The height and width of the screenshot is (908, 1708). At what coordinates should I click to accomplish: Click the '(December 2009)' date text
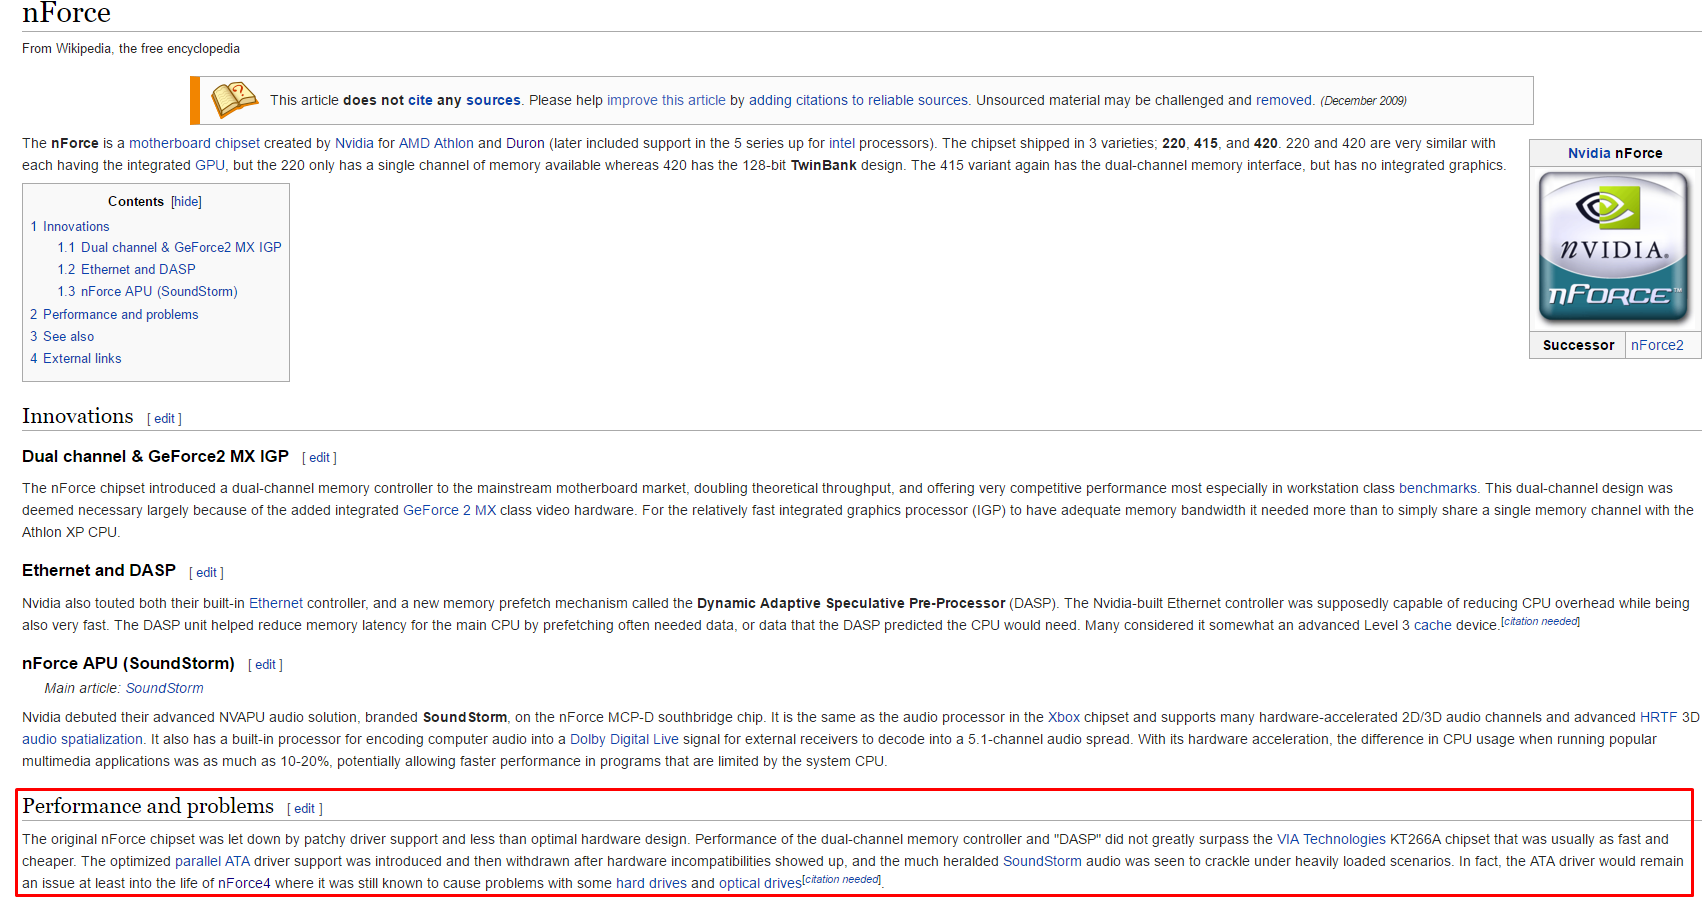1363,101
